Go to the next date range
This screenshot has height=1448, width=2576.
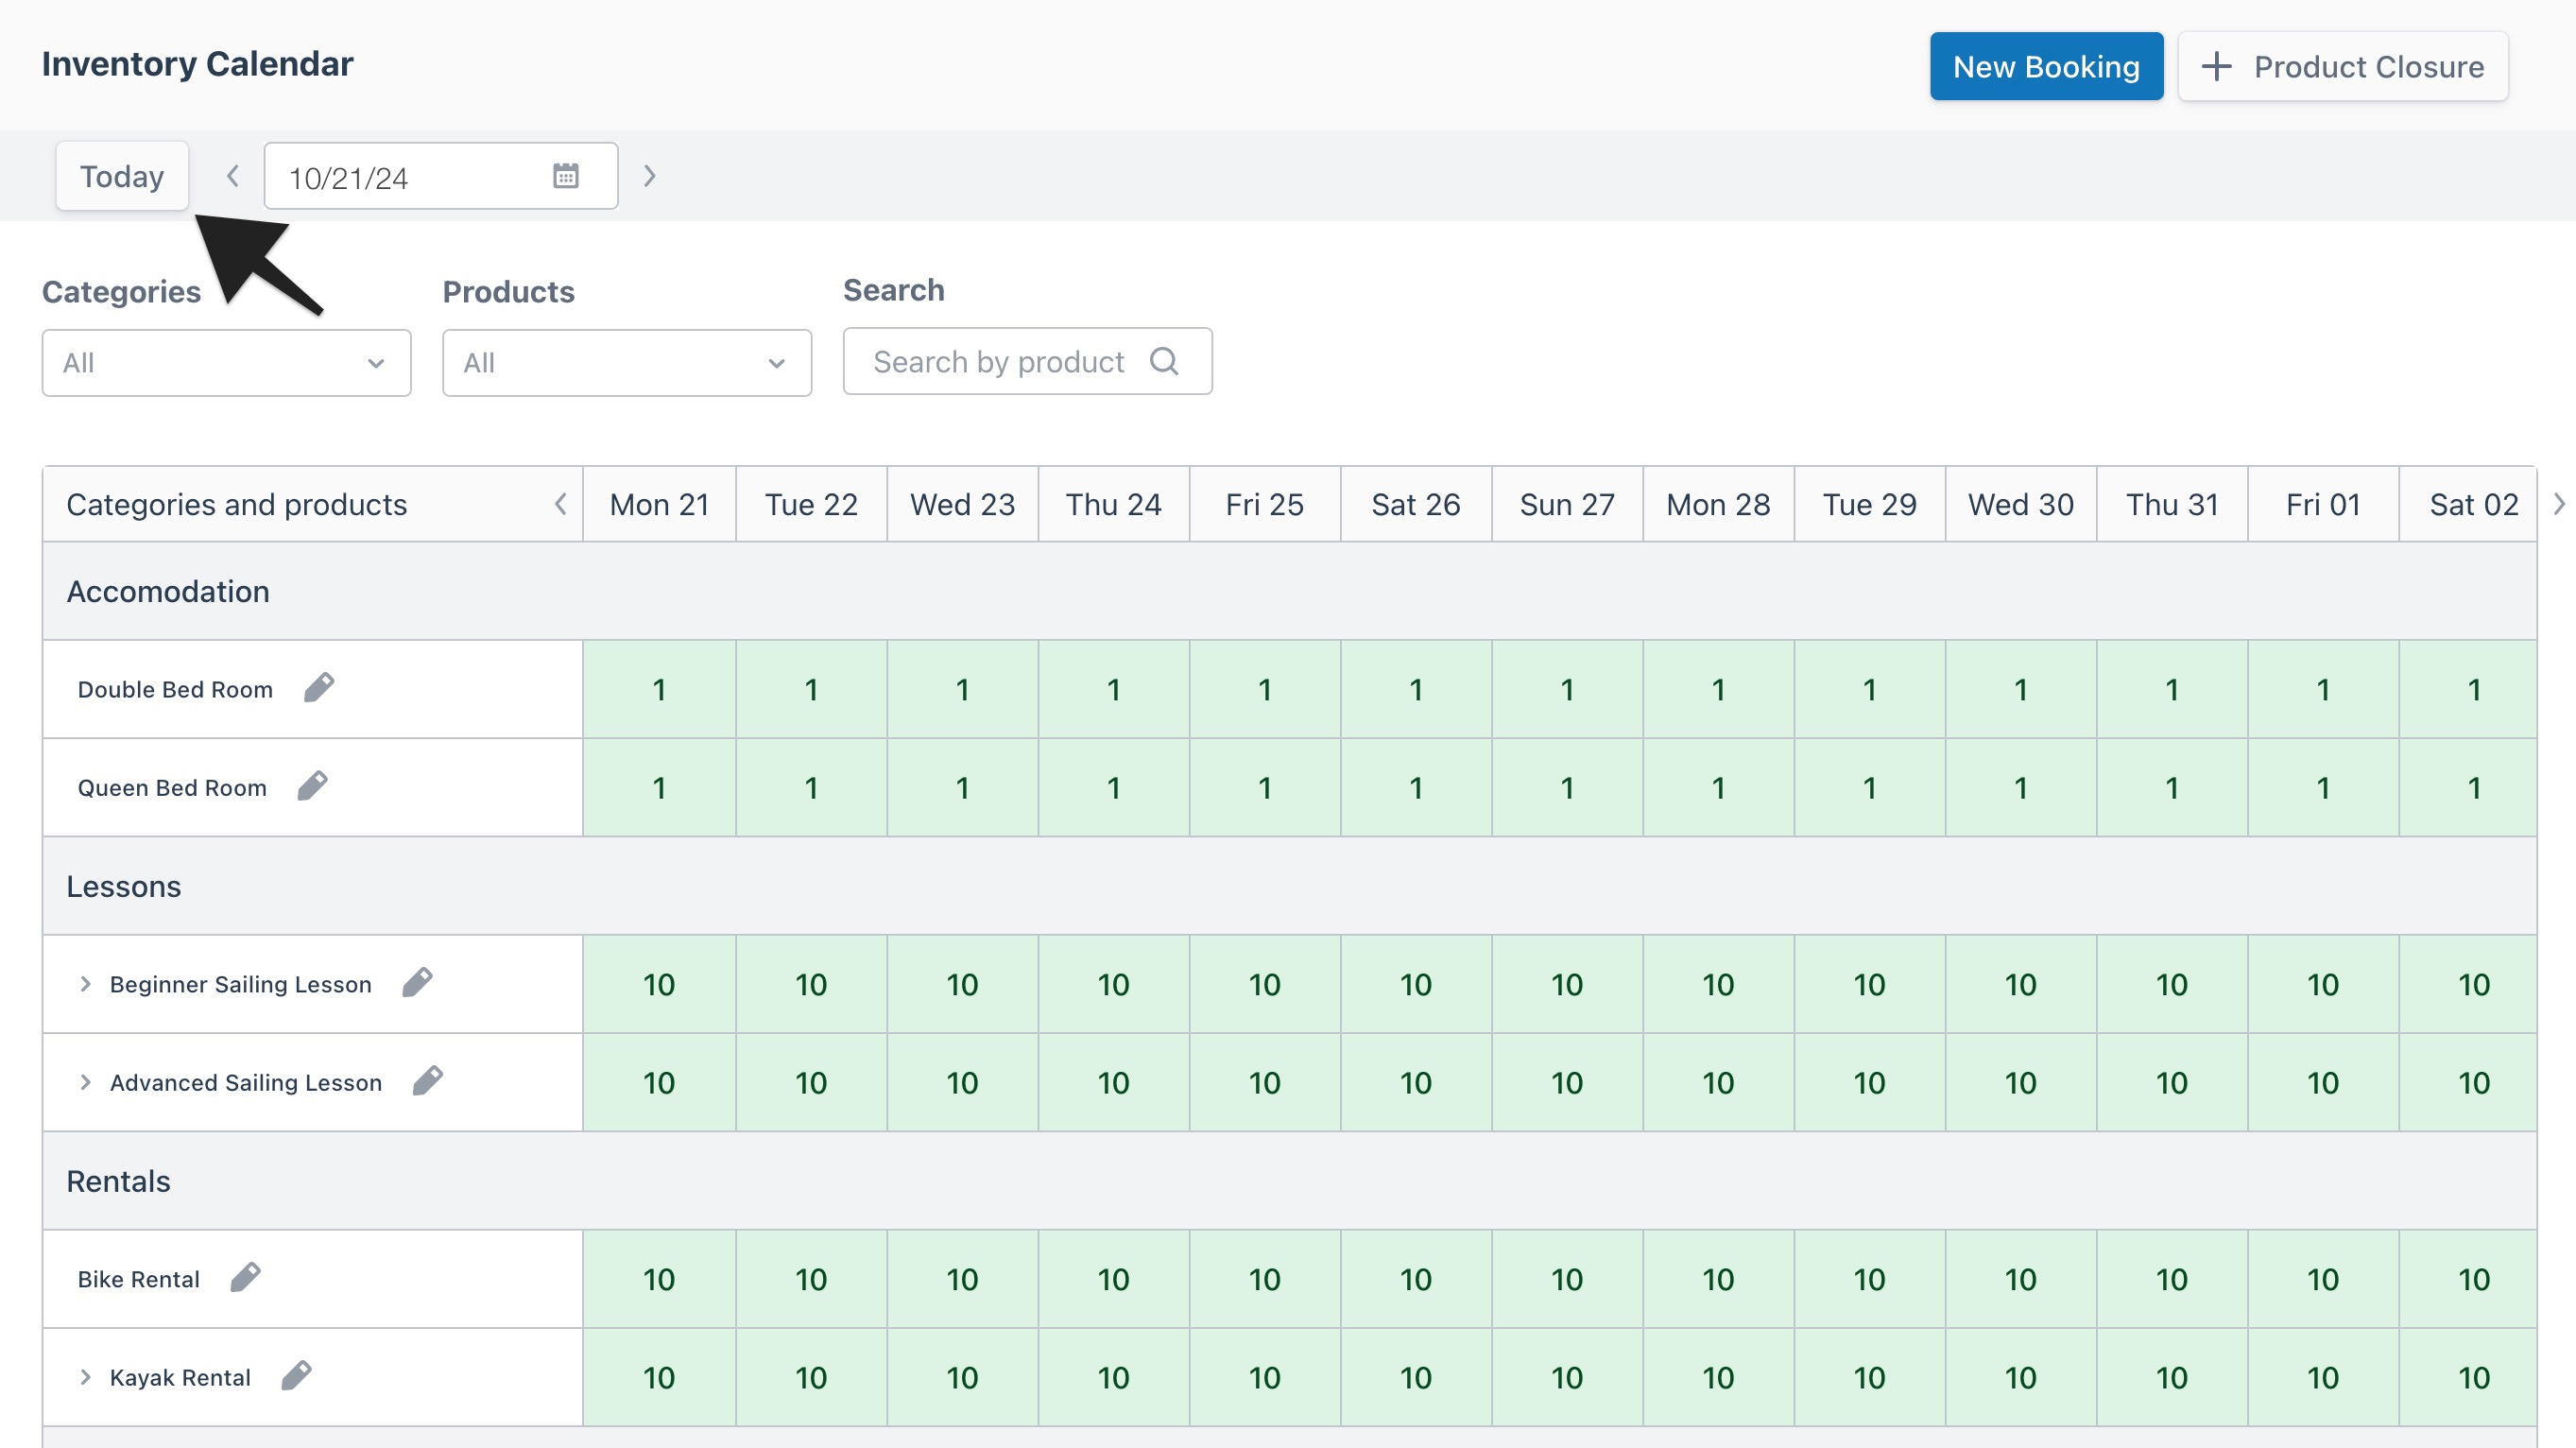(x=649, y=176)
